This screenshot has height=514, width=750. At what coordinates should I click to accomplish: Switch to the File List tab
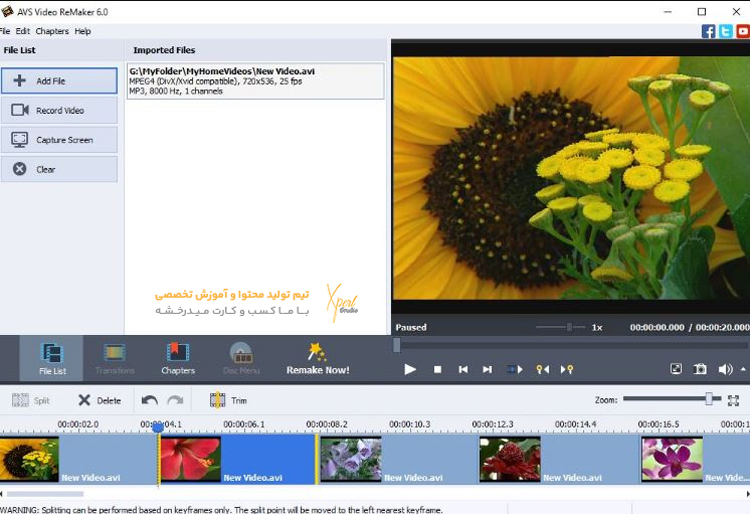[52, 358]
